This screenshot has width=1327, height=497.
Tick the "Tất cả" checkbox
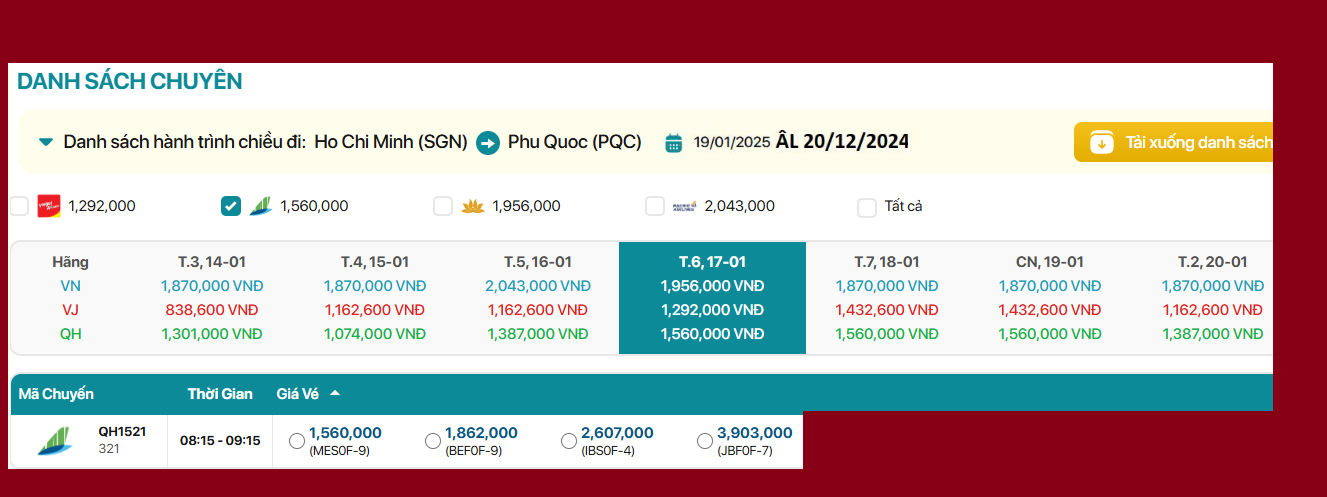pos(867,207)
